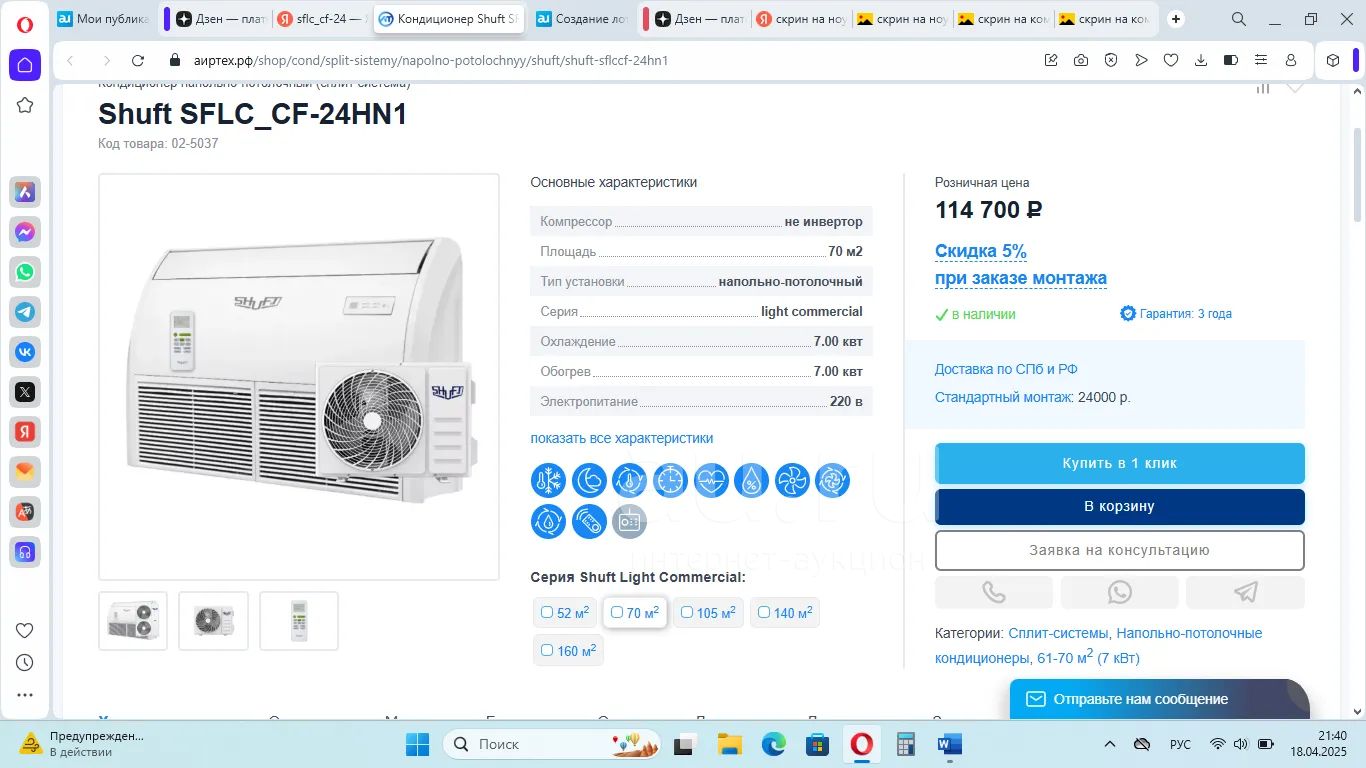The width and height of the screenshot is (1366, 768).
Task: Open X (Twitter) in Opera sidebar
Action: (25, 392)
